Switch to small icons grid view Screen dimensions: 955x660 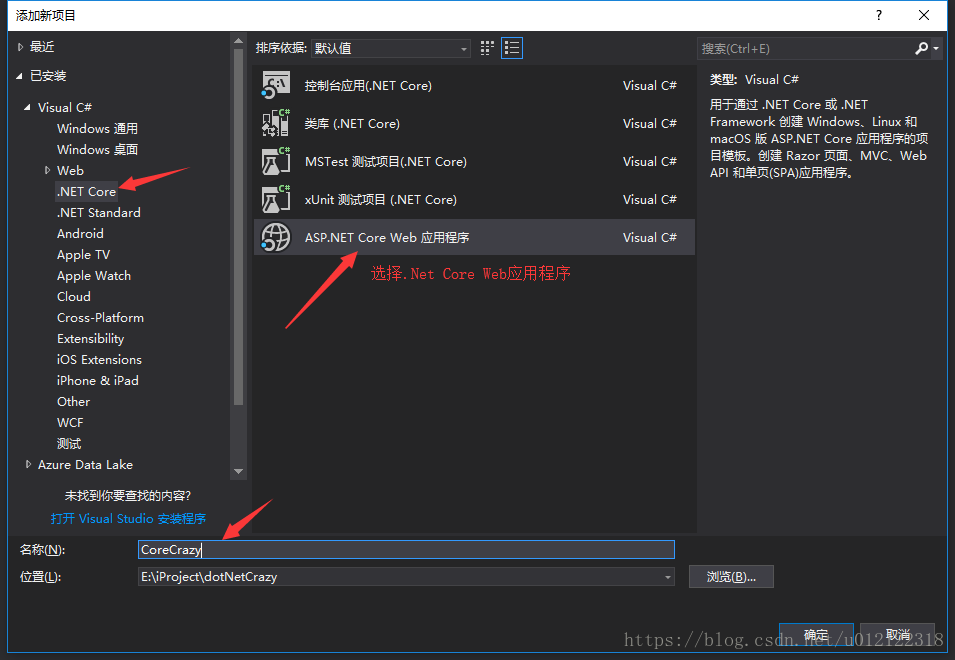[x=487, y=48]
